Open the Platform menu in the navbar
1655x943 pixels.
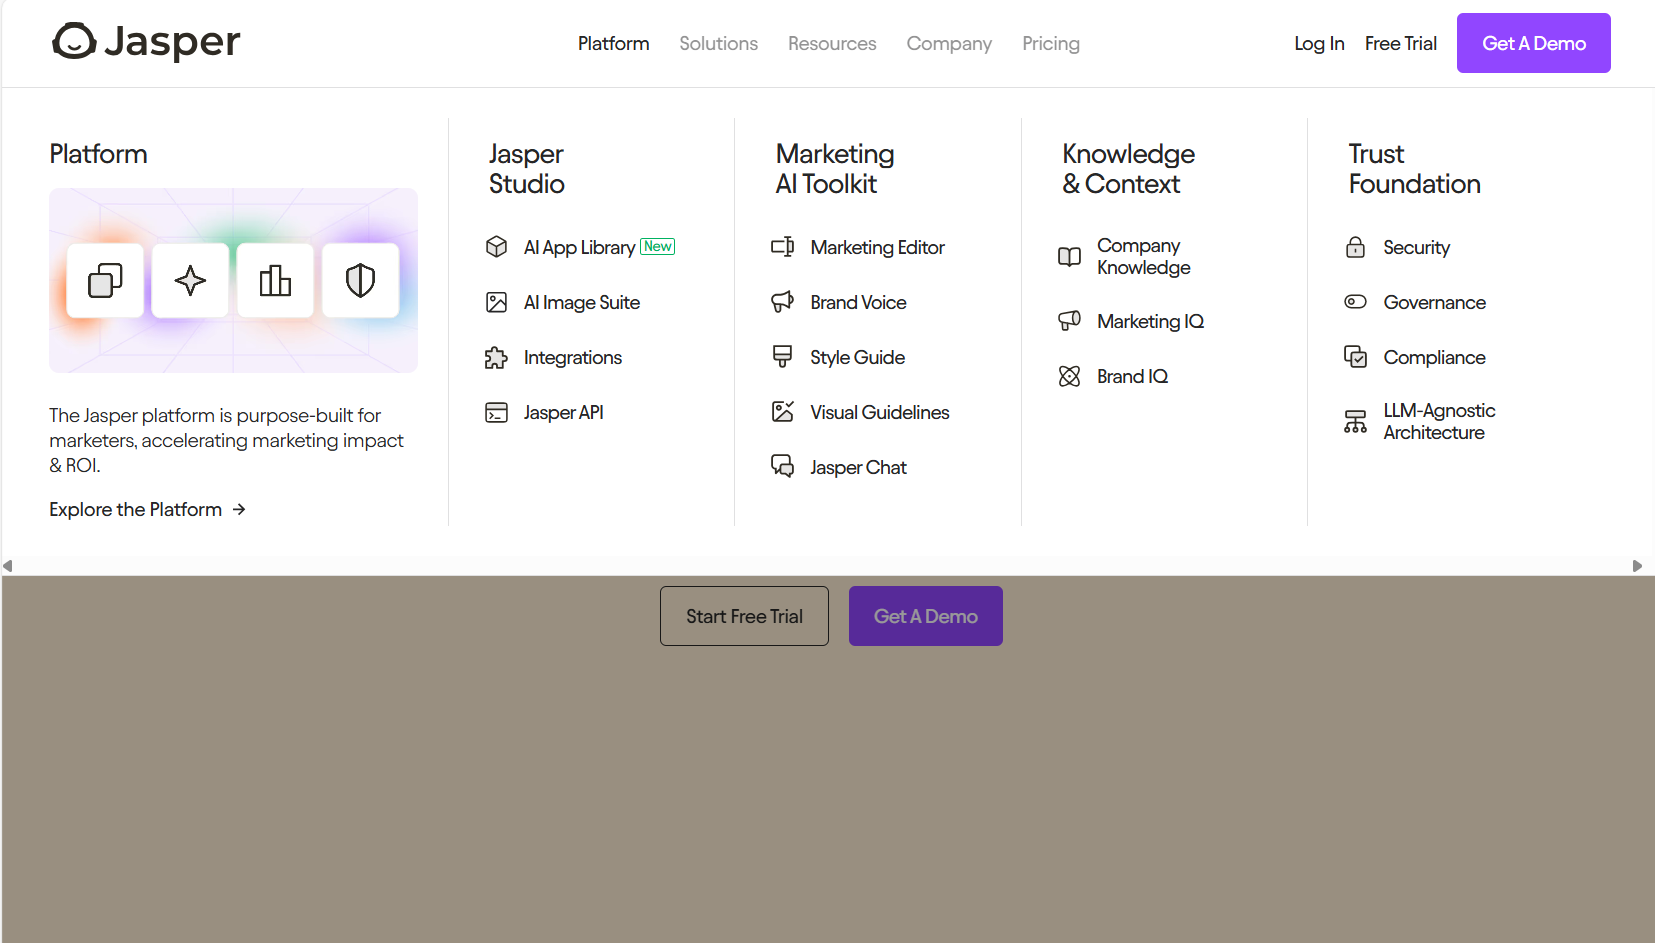pyautogui.click(x=613, y=43)
